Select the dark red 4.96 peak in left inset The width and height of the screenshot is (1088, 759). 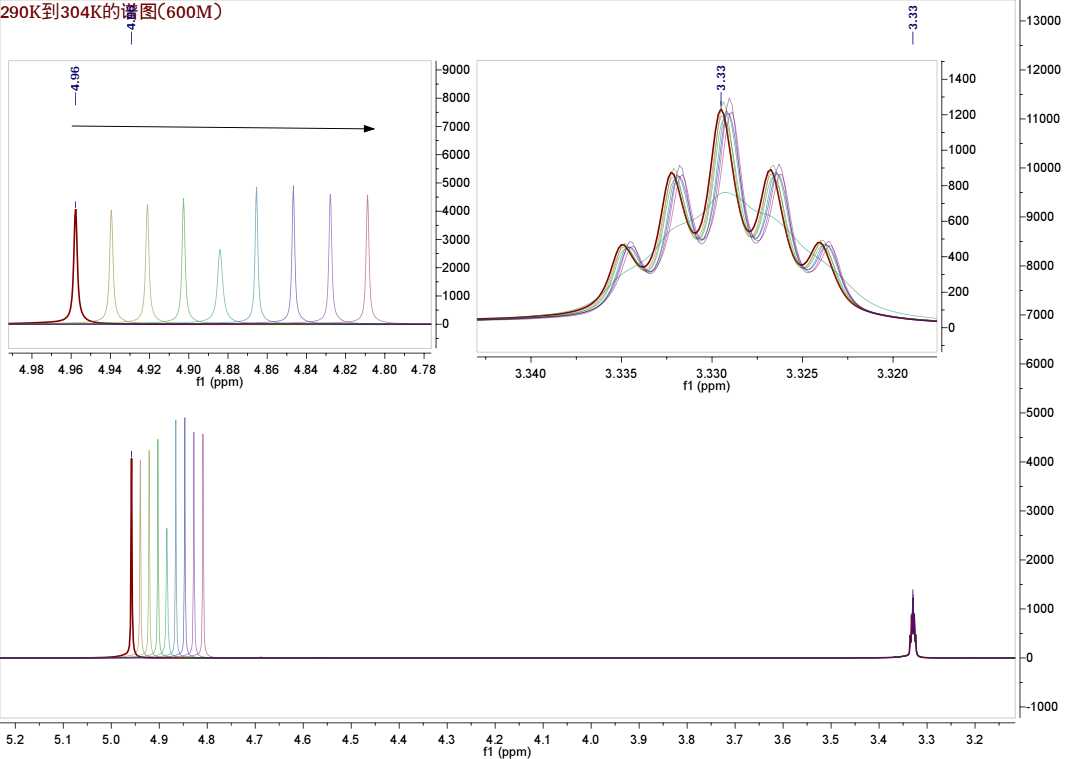coord(76,260)
